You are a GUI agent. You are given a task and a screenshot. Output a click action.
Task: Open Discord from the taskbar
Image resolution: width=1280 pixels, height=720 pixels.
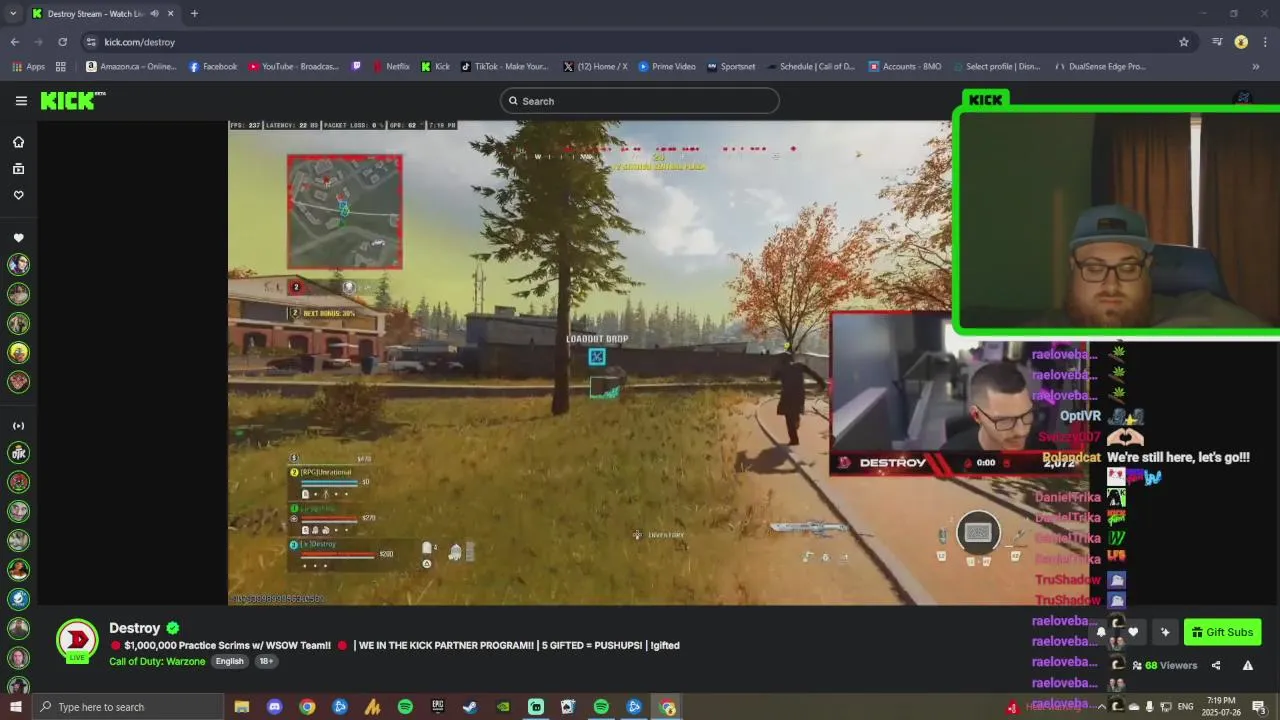pos(275,707)
